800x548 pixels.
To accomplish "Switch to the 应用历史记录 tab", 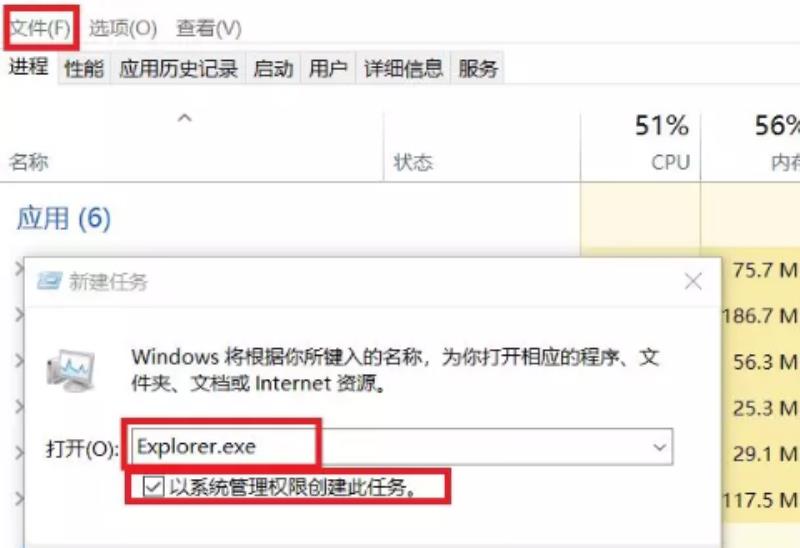I will 179,68.
